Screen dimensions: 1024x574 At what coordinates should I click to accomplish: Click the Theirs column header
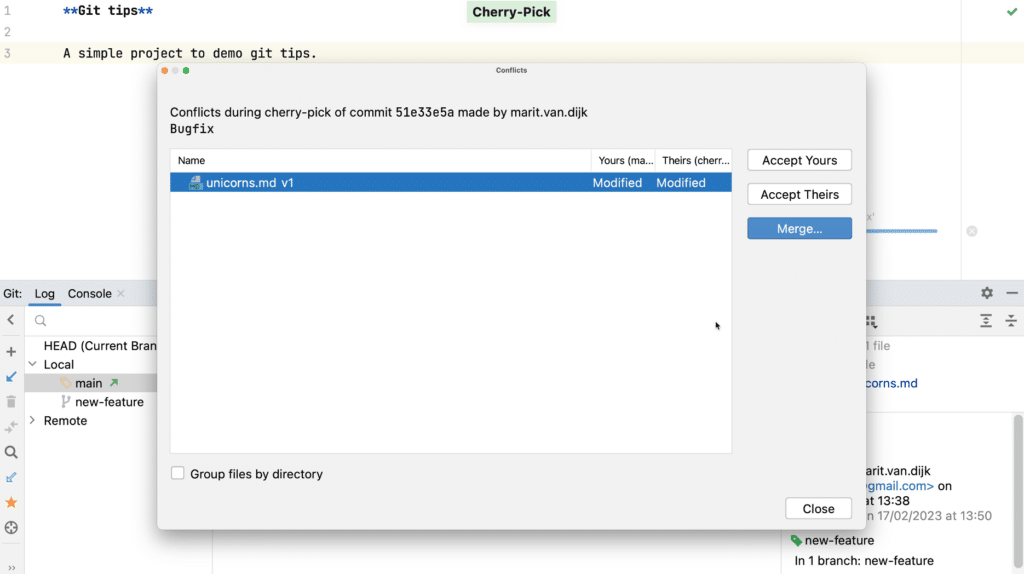click(695, 161)
